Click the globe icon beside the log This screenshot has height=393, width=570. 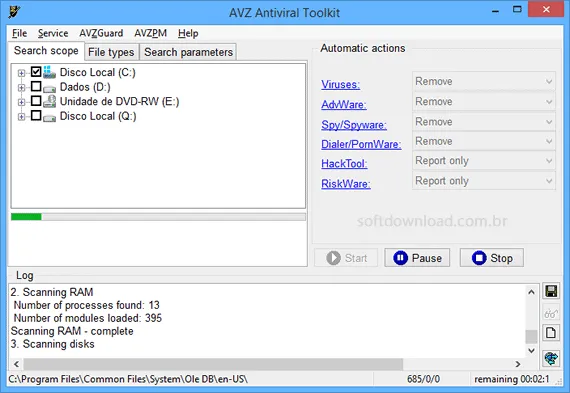coord(551,358)
